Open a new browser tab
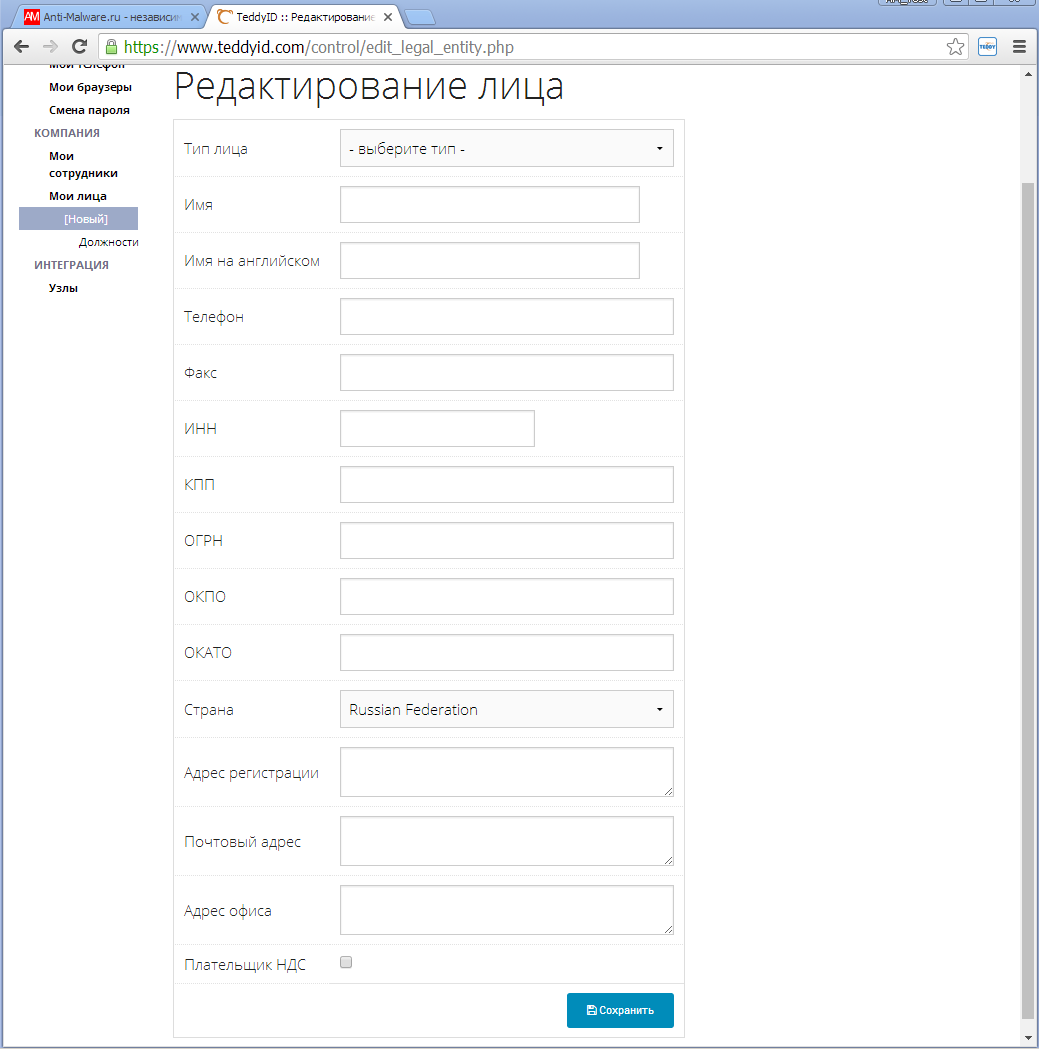This screenshot has height=1049, width=1039. (420, 17)
